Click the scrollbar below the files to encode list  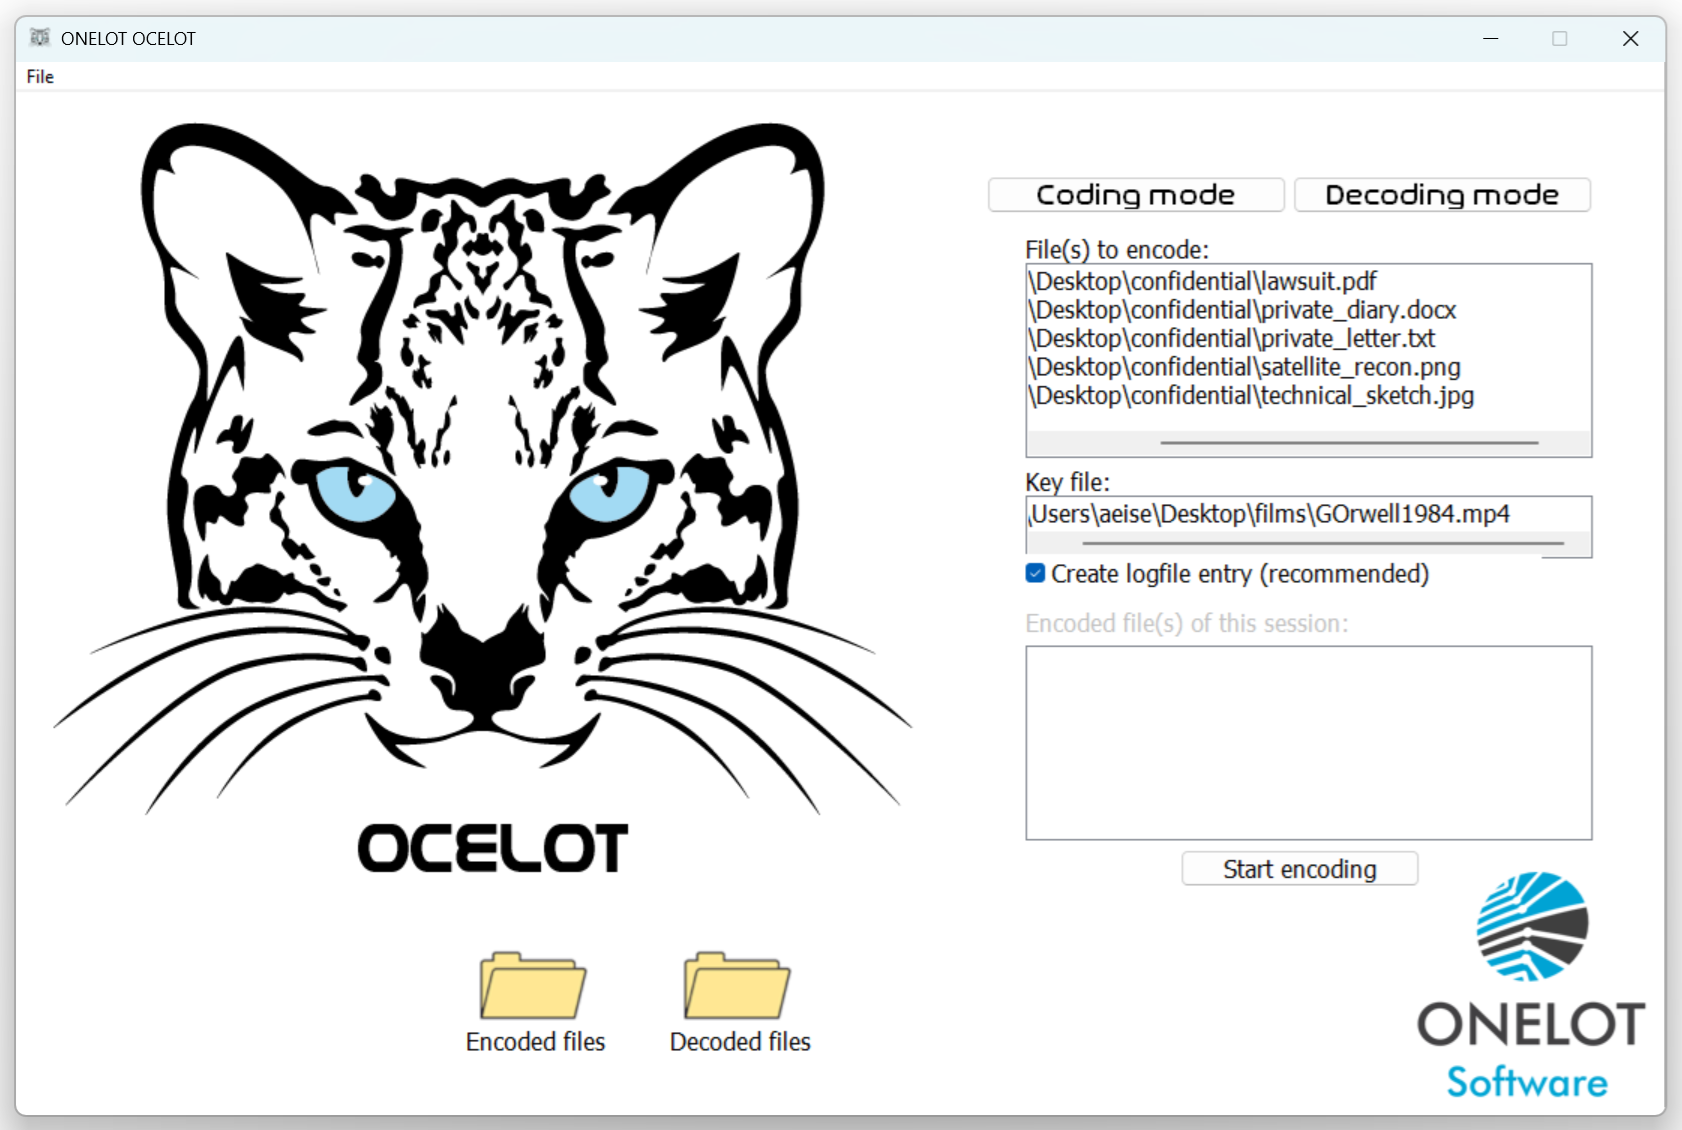[x=1348, y=441]
